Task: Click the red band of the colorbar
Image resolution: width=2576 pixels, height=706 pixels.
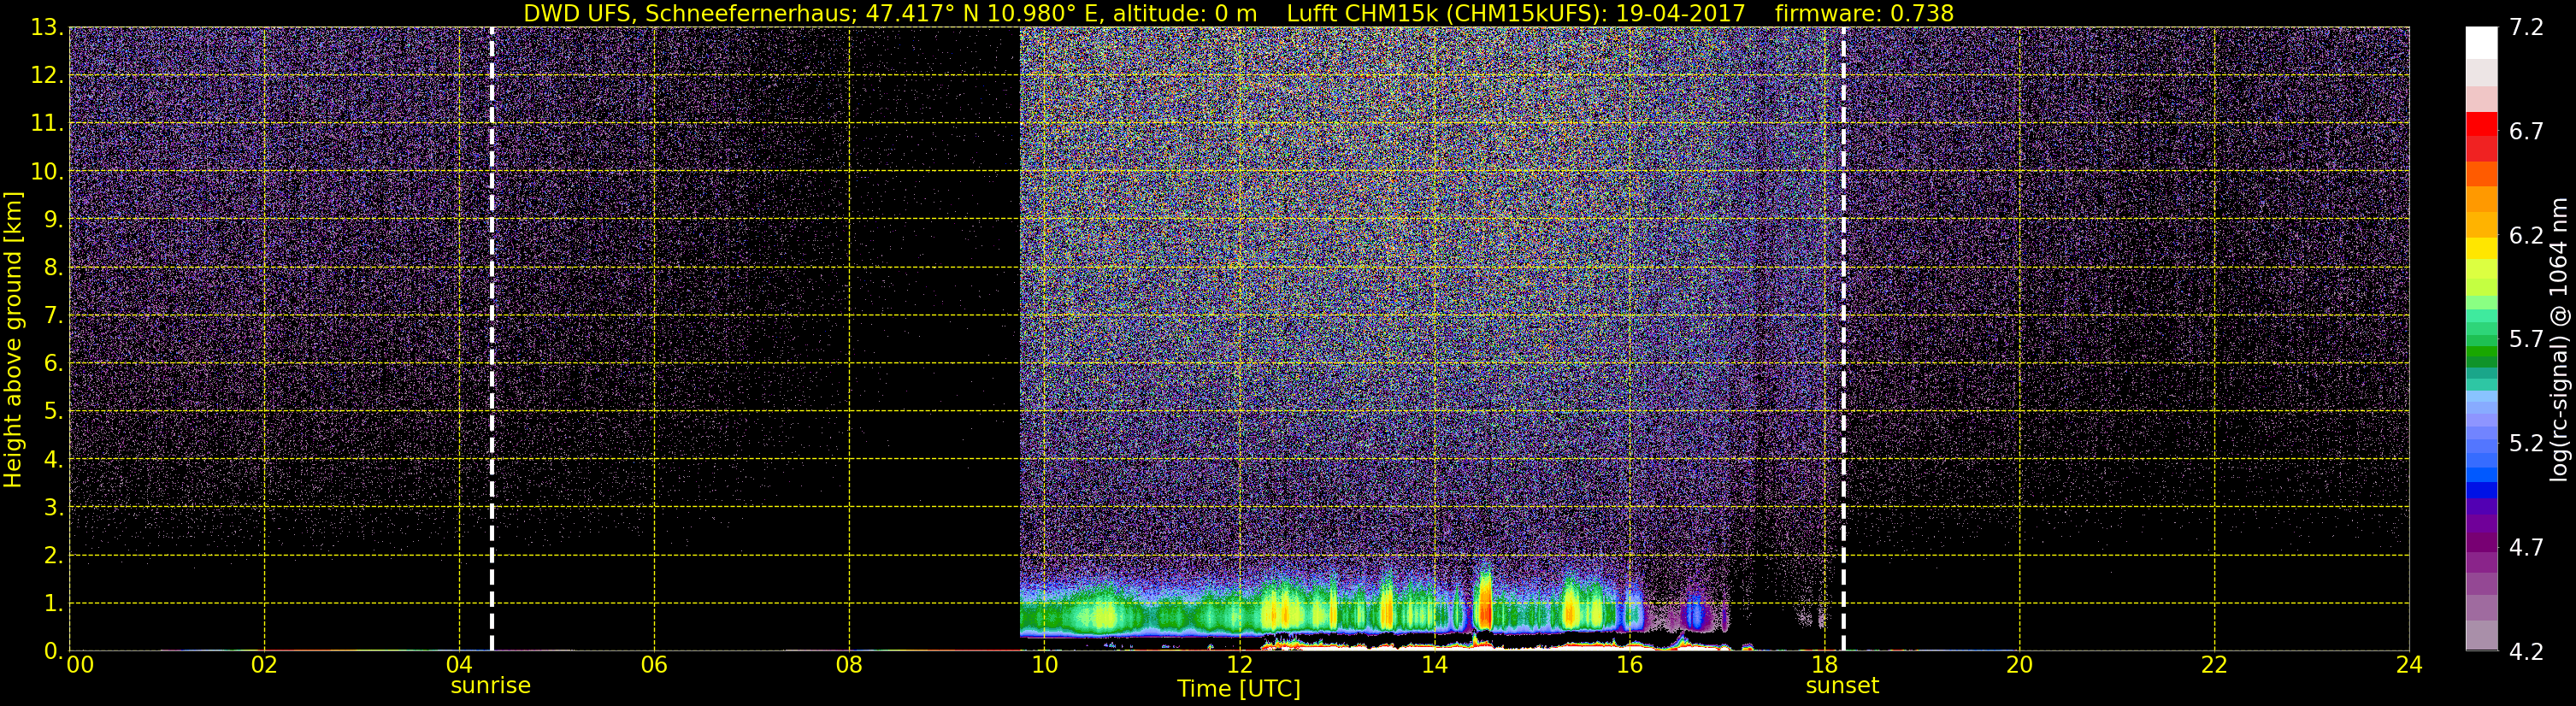Action: 2481,125
